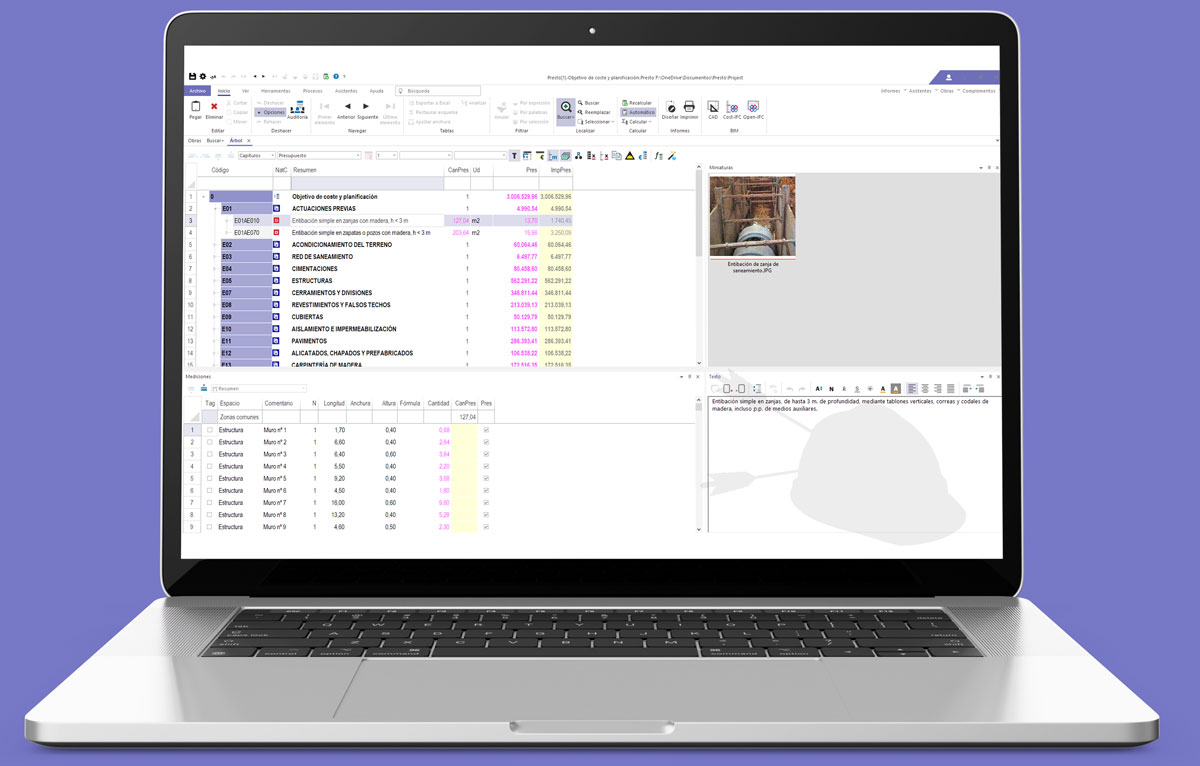Open the CAD tool in BIM group
1200x766 pixels.
[x=713, y=107]
